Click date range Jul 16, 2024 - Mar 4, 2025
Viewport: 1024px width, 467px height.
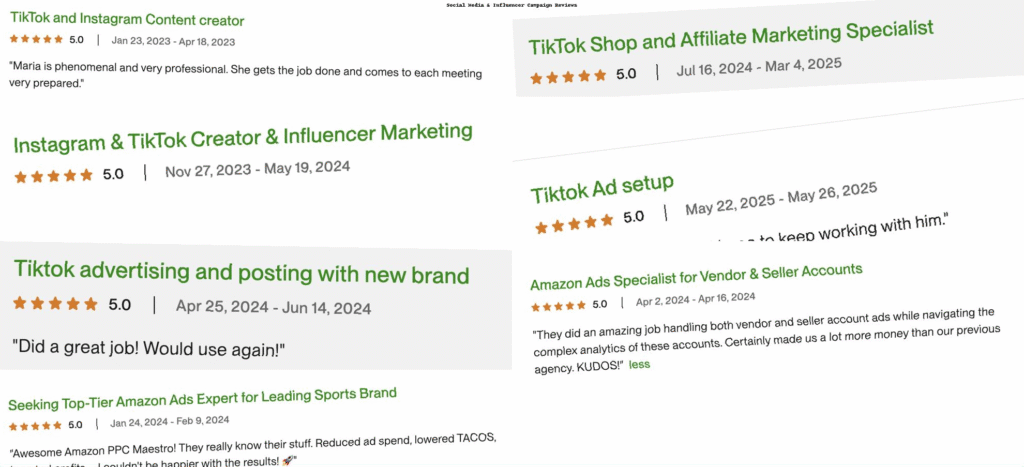(x=759, y=67)
